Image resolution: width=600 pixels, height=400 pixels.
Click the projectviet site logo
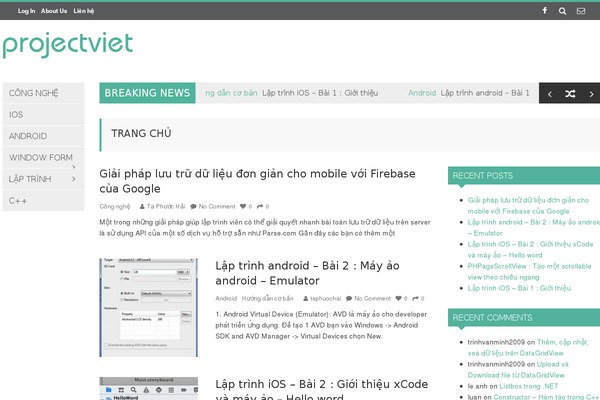coord(68,45)
